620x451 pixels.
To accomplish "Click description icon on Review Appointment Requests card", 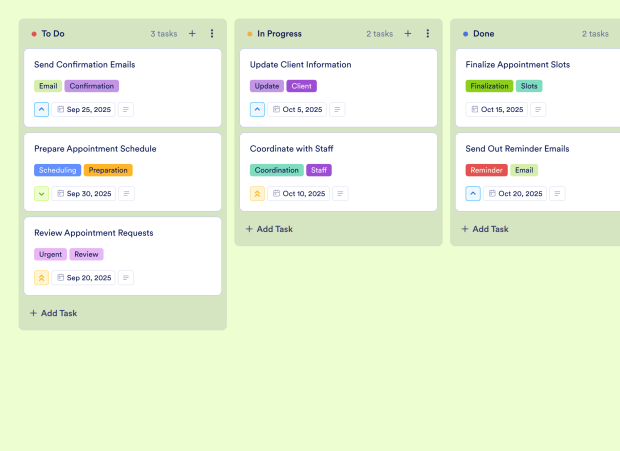I will (126, 278).
